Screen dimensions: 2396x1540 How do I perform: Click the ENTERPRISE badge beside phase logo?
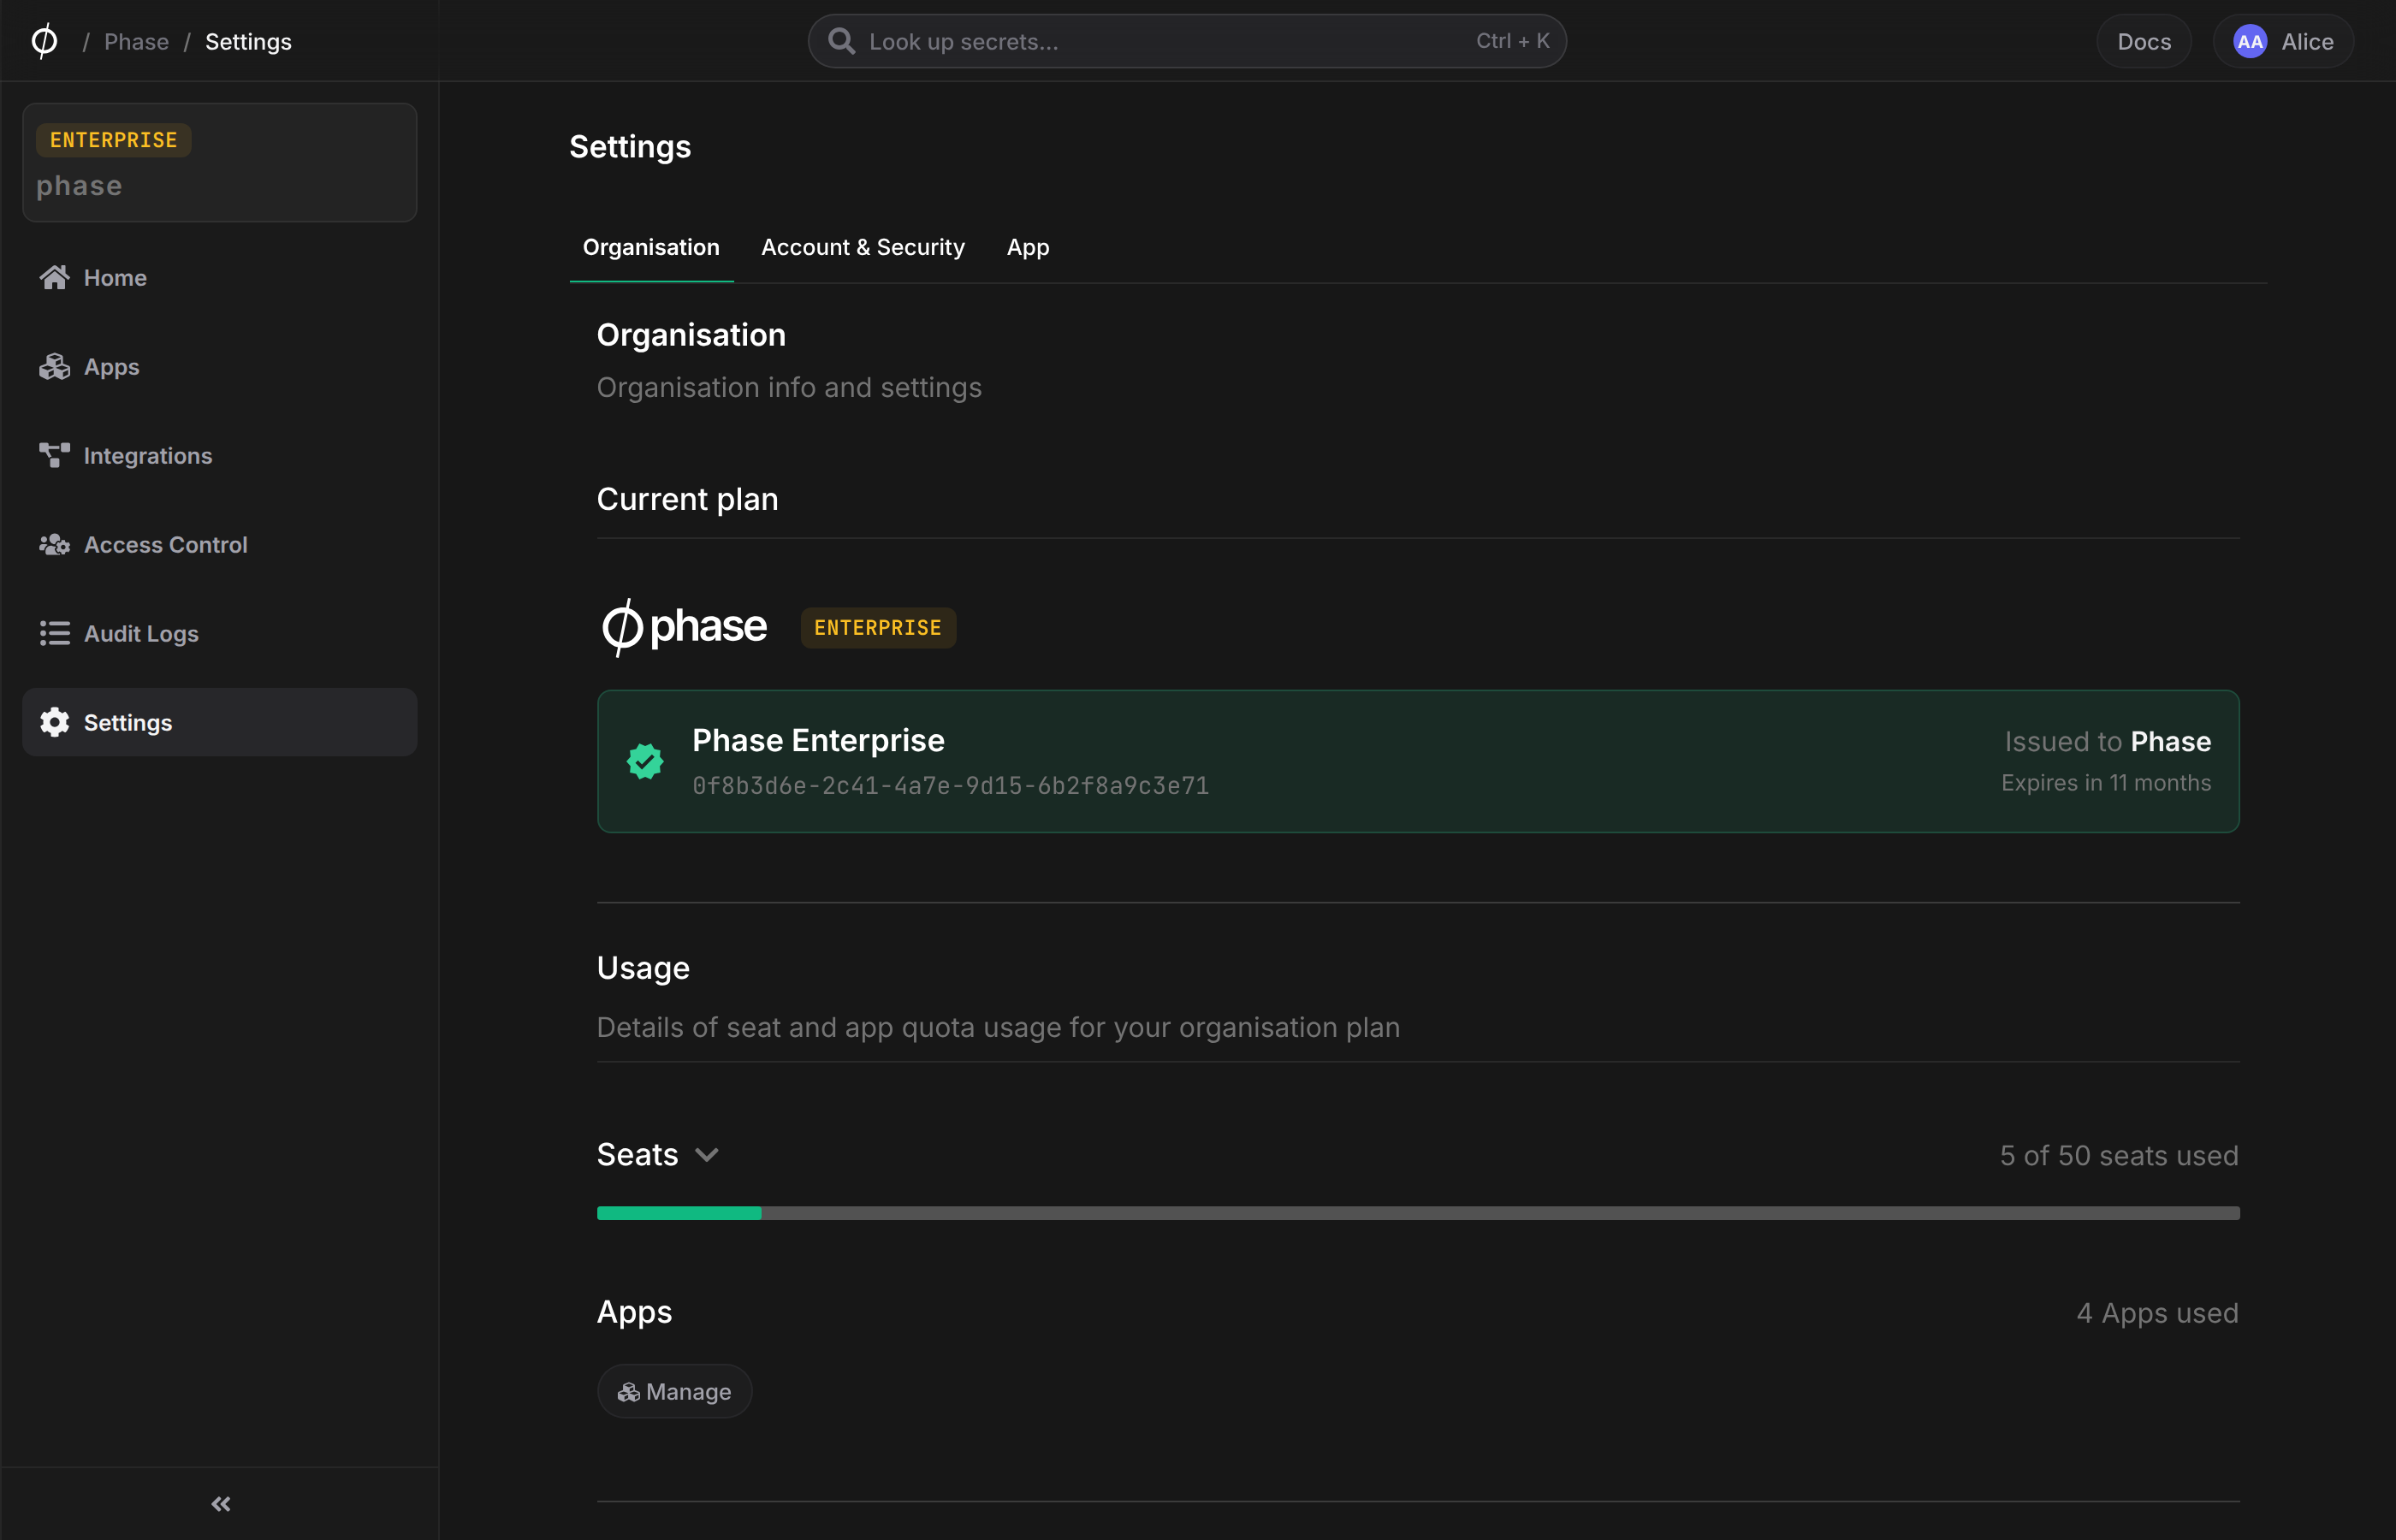pyautogui.click(x=878, y=628)
